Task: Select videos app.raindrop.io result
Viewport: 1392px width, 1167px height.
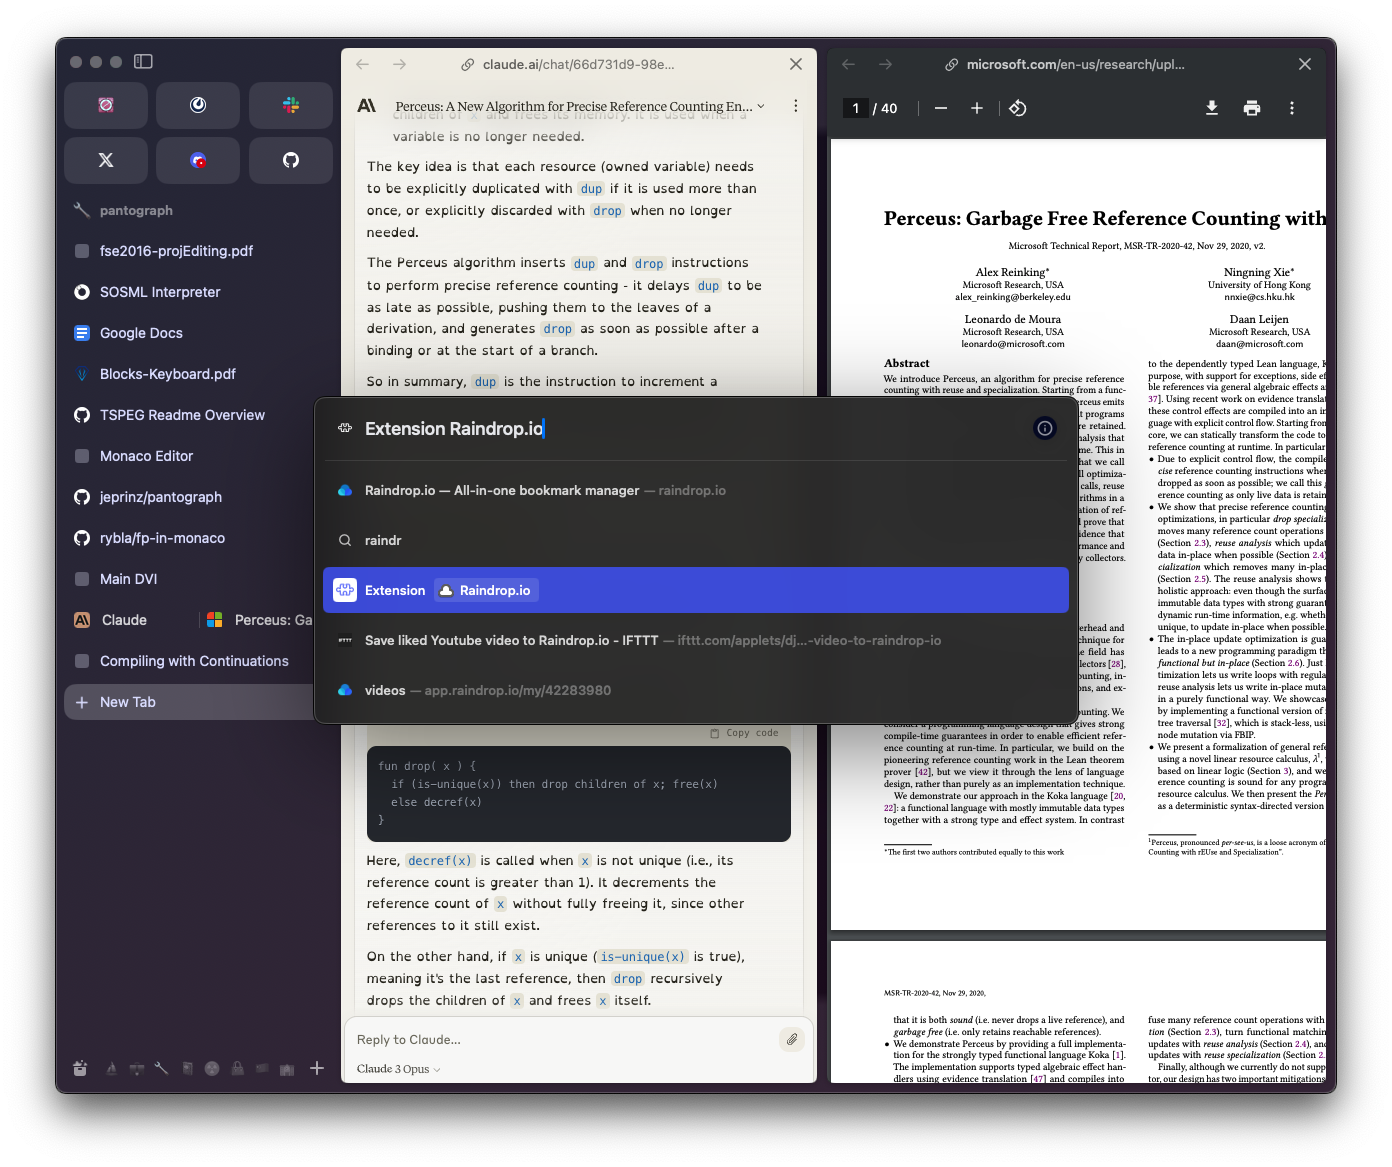Action: (696, 690)
